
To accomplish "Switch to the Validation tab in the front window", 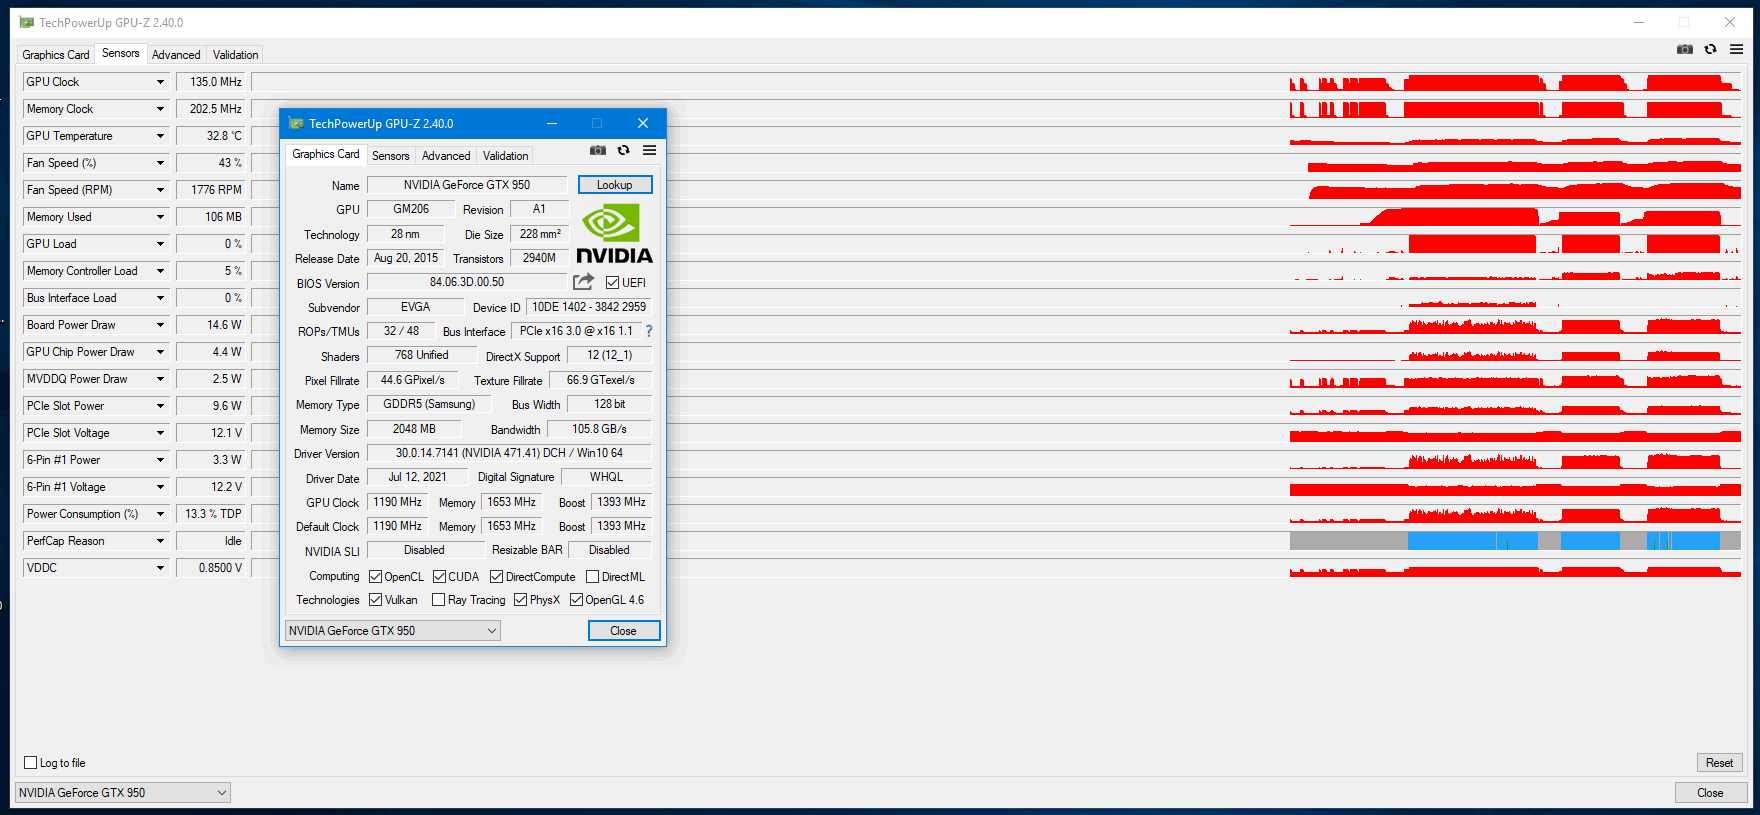I will pyautogui.click(x=505, y=156).
